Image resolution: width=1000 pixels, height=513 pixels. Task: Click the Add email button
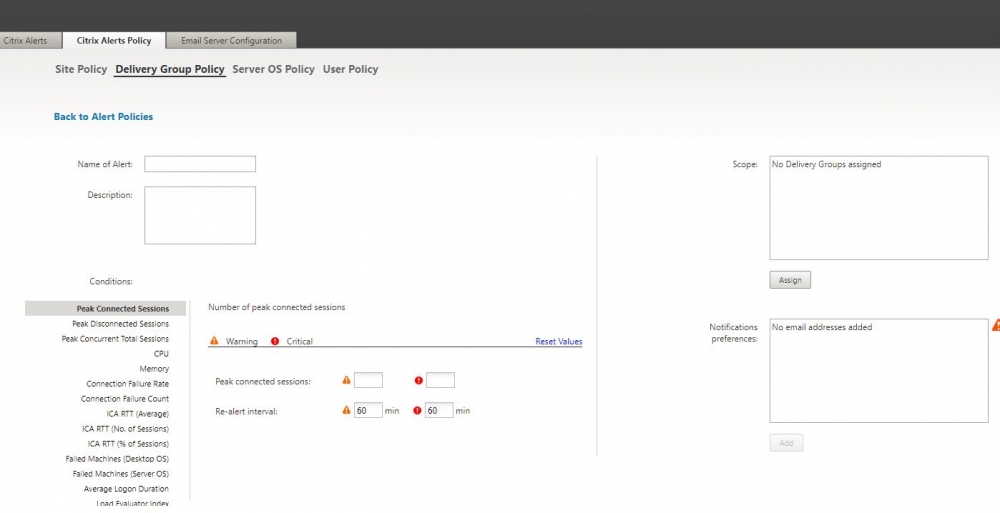point(786,443)
